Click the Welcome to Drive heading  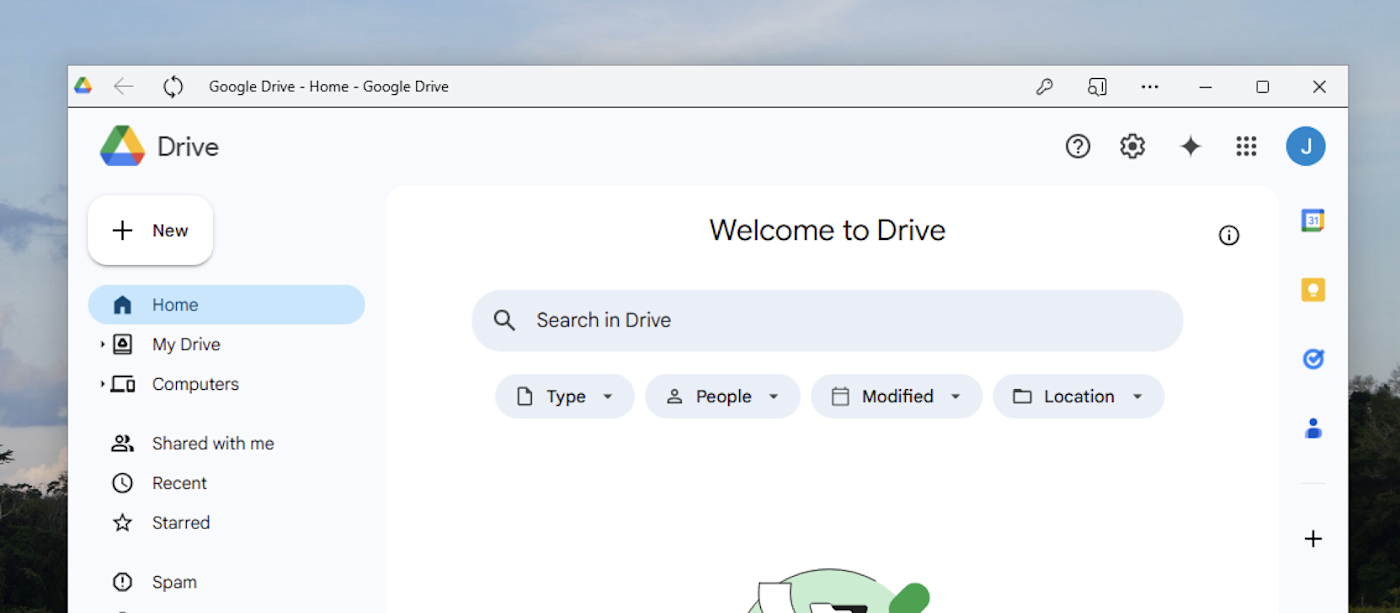pos(827,230)
